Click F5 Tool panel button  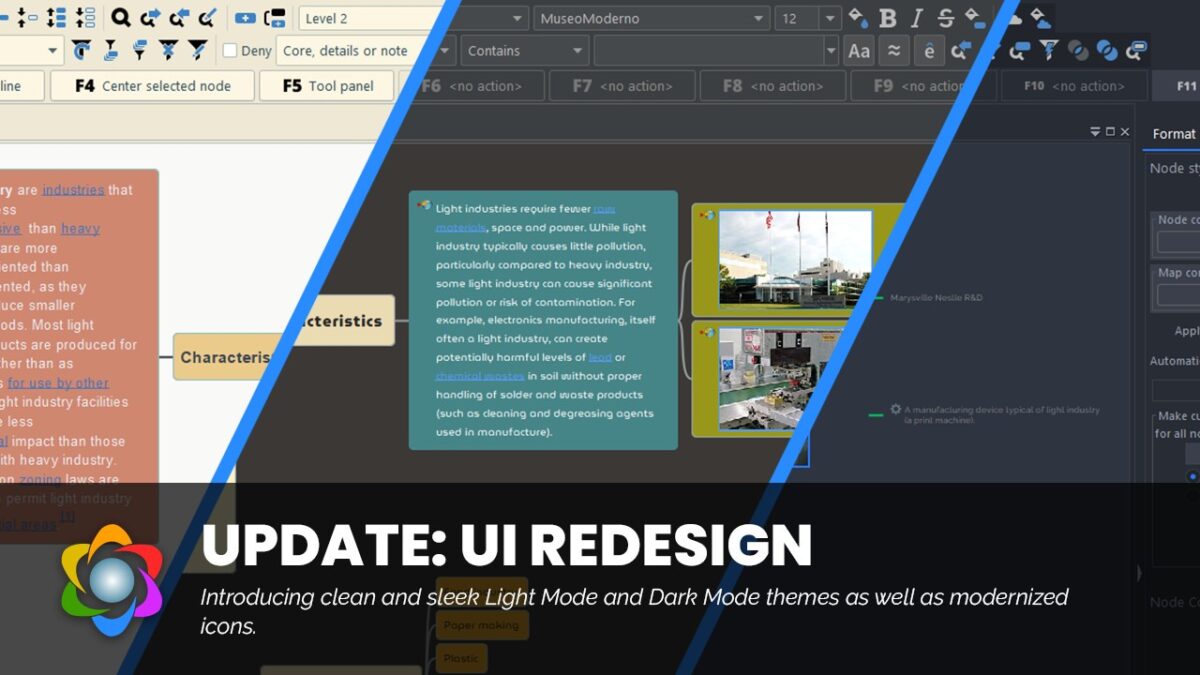click(x=328, y=86)
